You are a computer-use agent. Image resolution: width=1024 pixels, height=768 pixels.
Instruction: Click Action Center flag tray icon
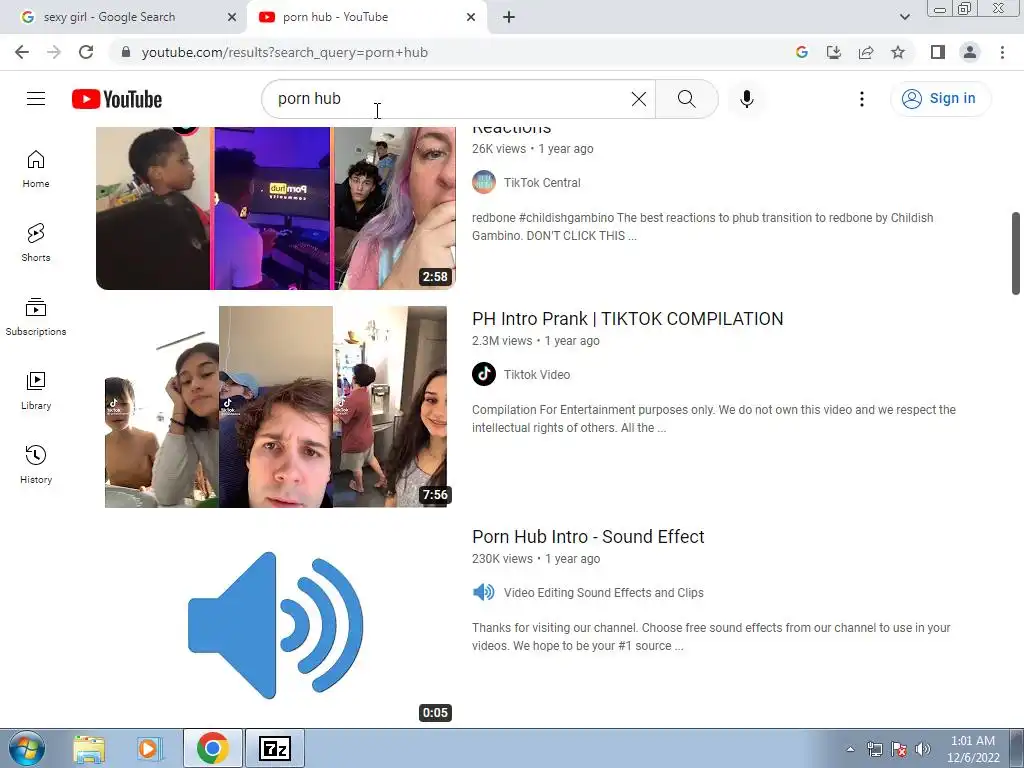pyautogui.click(x=899, y=749)
